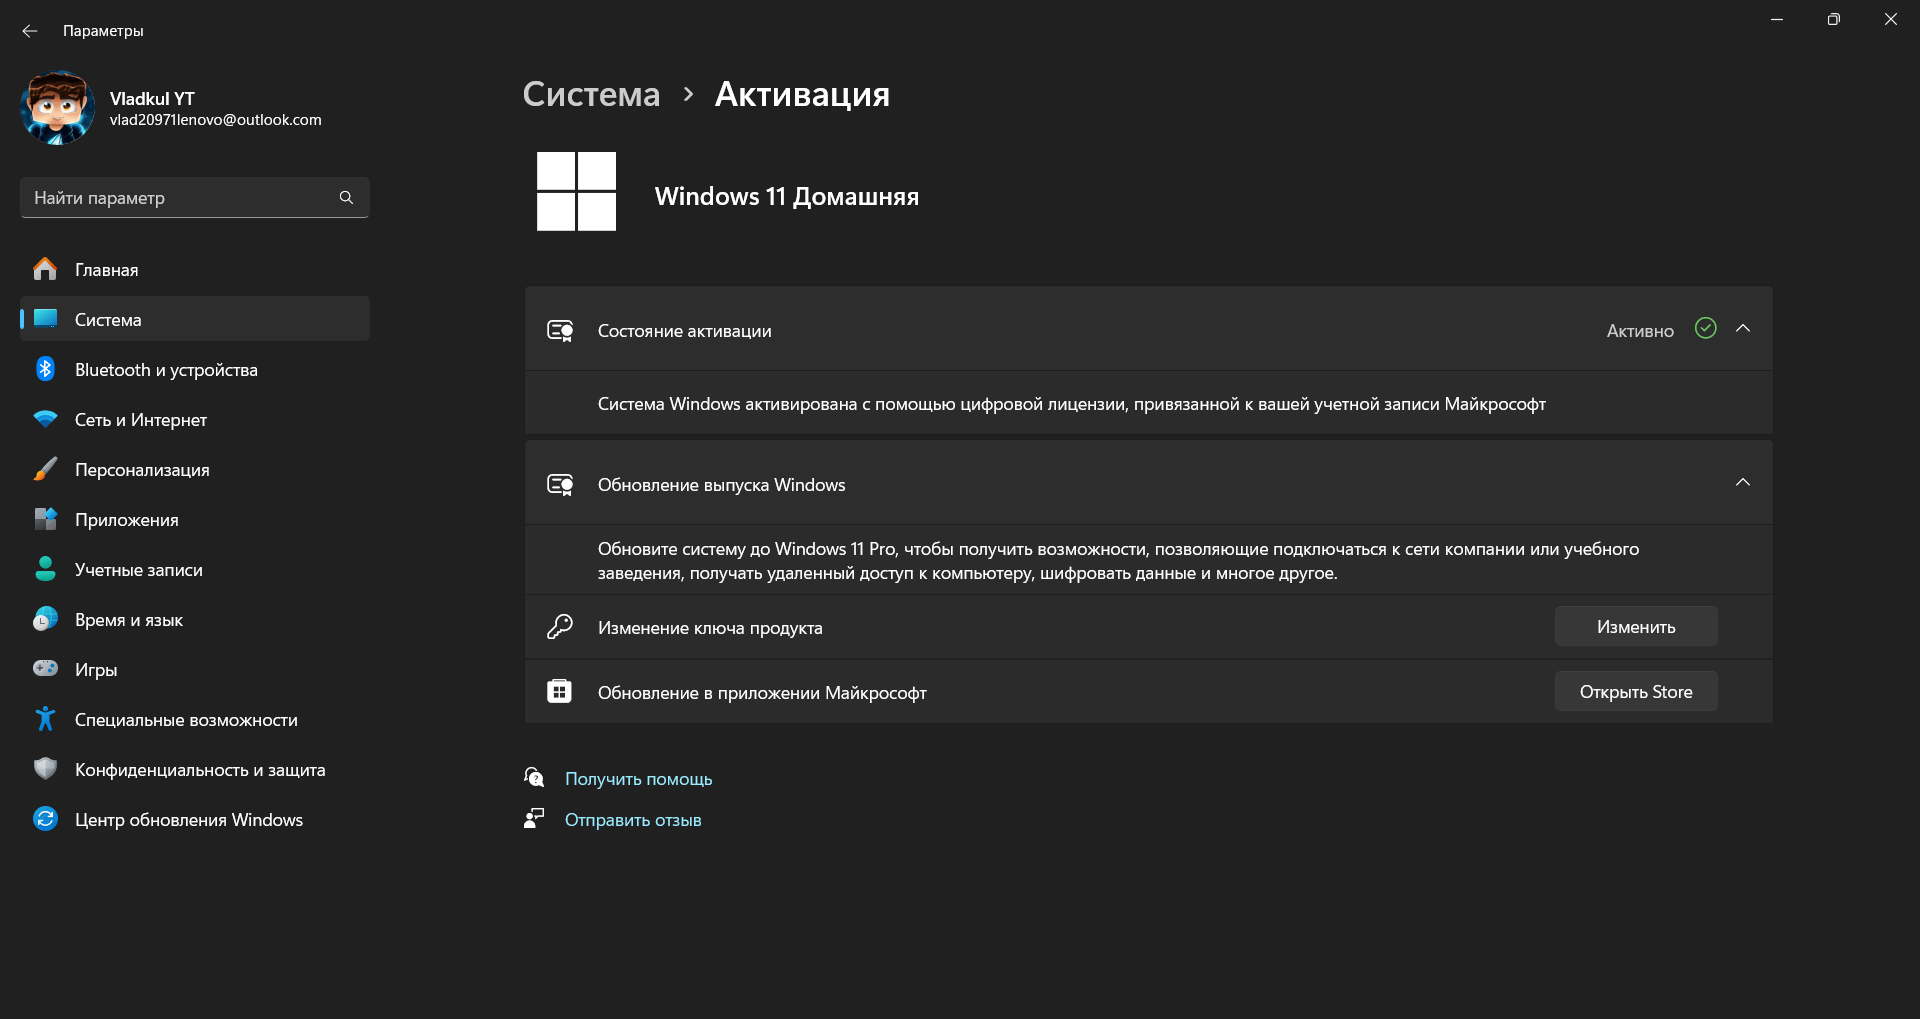Click the Учетные записи label text
Screen dimensions: 1920x1019
tap(139, 570)
